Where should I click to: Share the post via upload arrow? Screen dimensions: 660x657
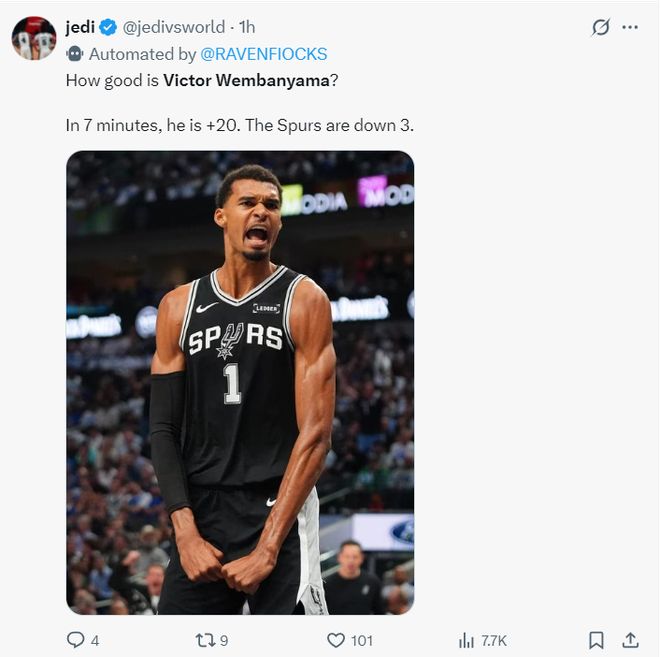click(x=630, y=640)
